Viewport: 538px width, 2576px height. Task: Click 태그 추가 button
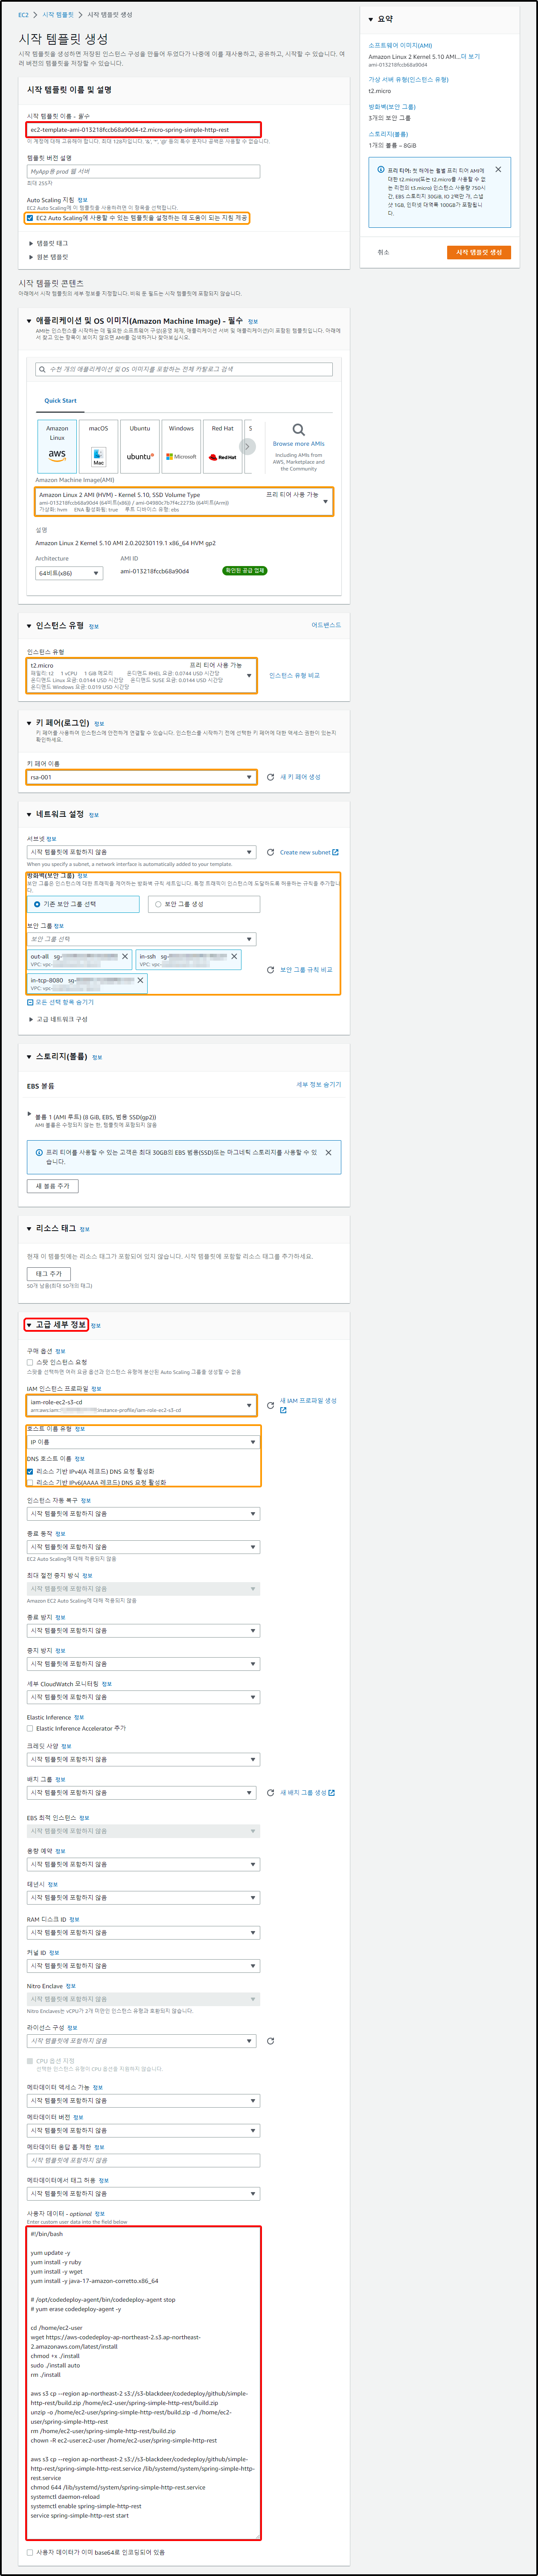(x=48, y=1274)
